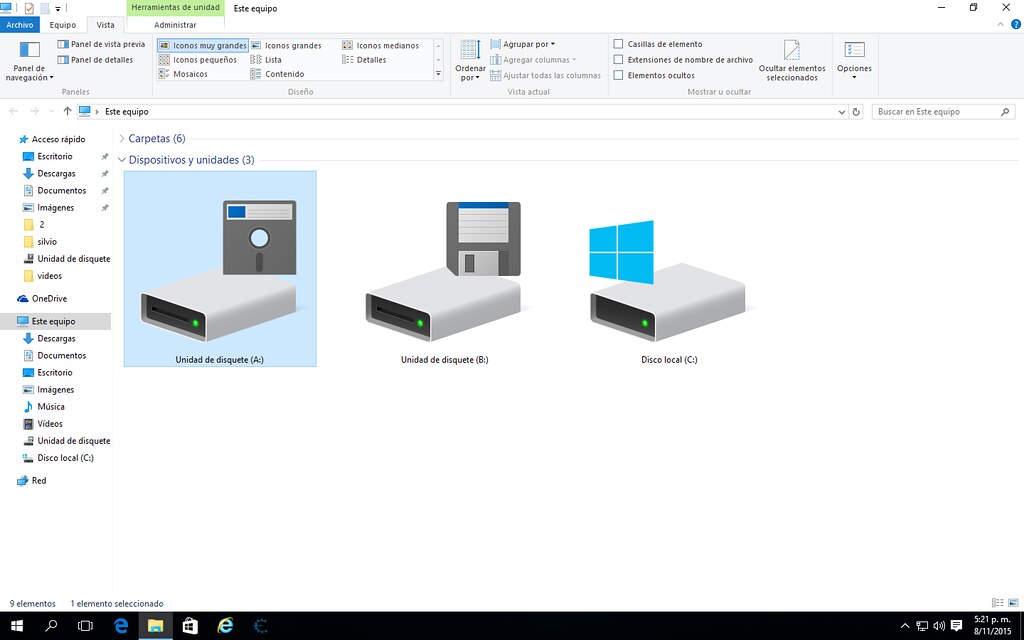Viewport: 1024px width, 640px height.
Task: Click Properties icon in quick access toolbar
Action: click(29, 8)
